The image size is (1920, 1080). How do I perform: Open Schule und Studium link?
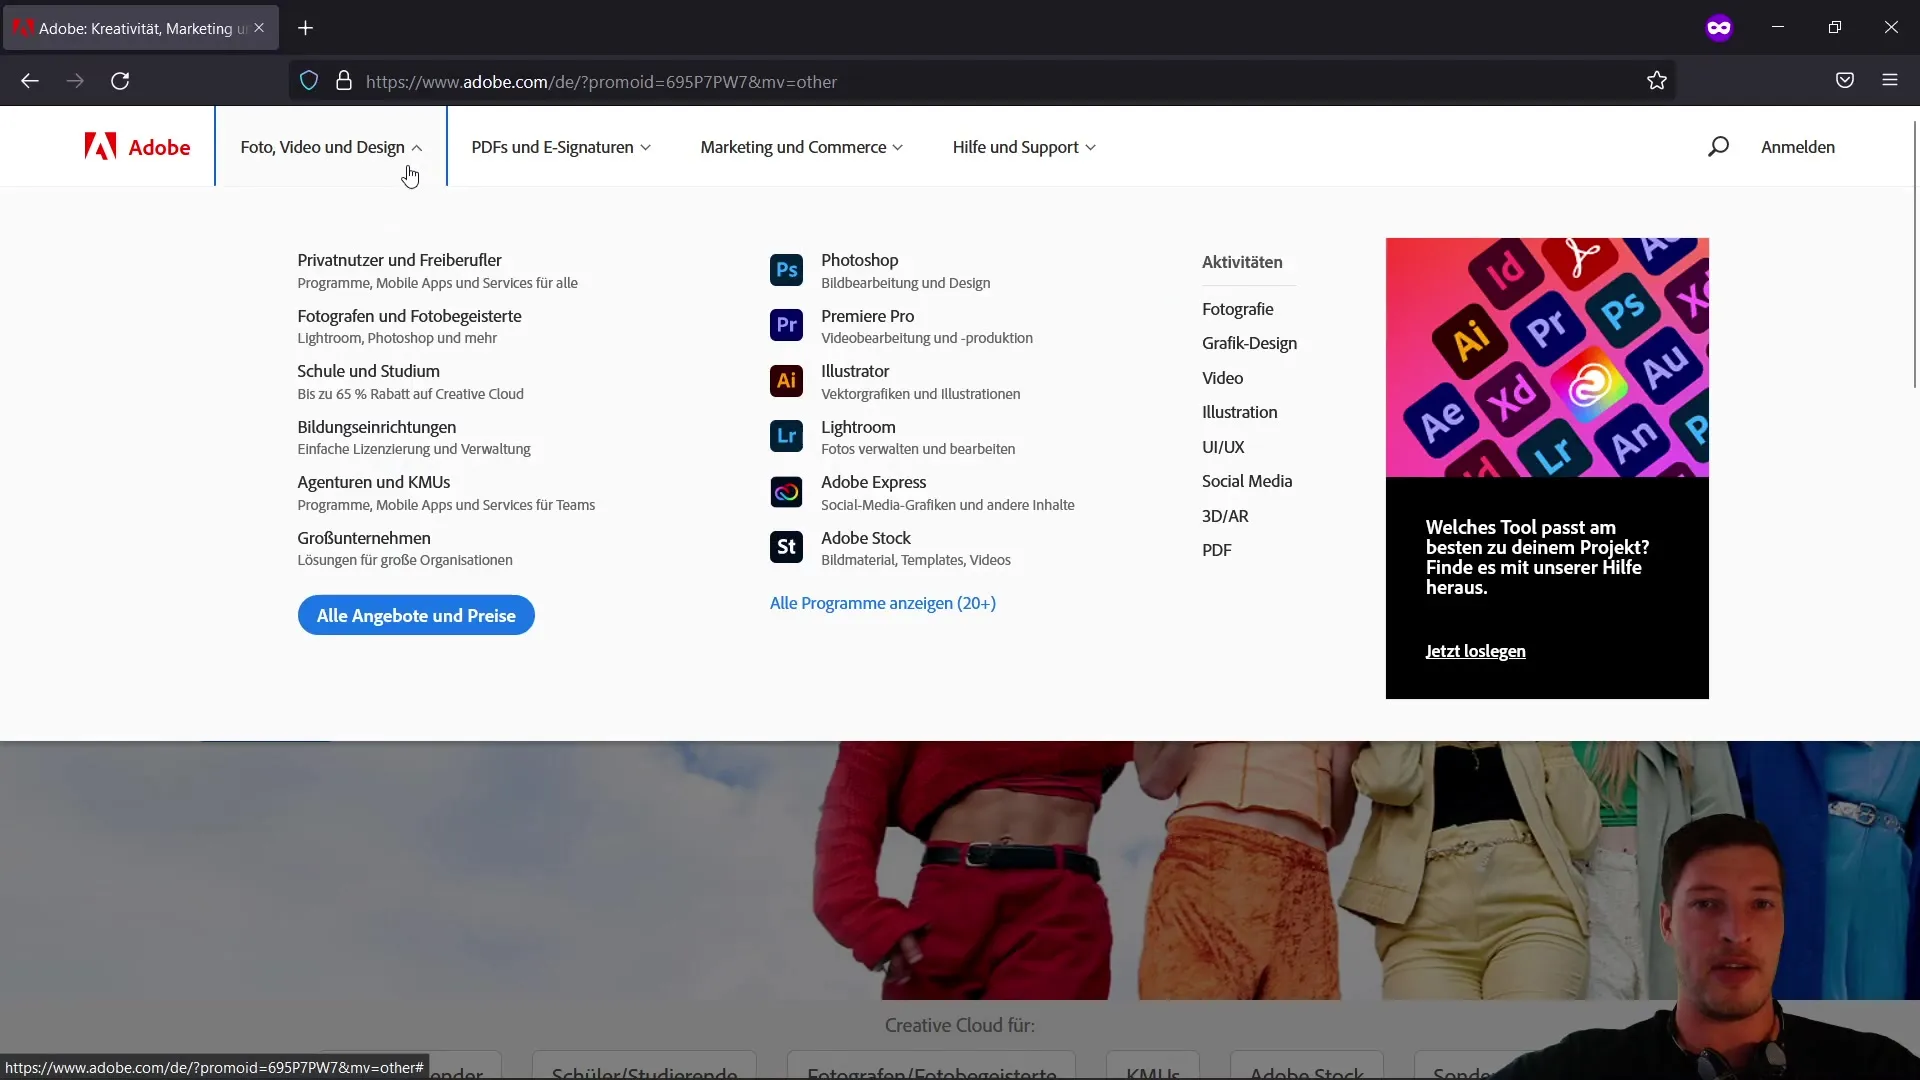tap(368, 371)
